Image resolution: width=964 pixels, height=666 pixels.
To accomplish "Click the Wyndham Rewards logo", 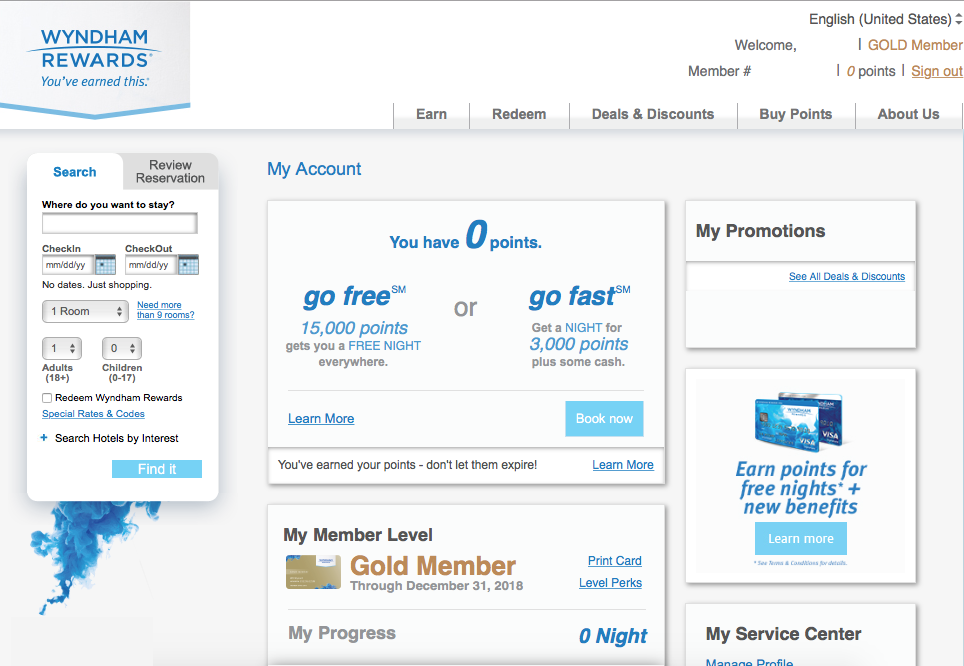I will coord(95,58).
